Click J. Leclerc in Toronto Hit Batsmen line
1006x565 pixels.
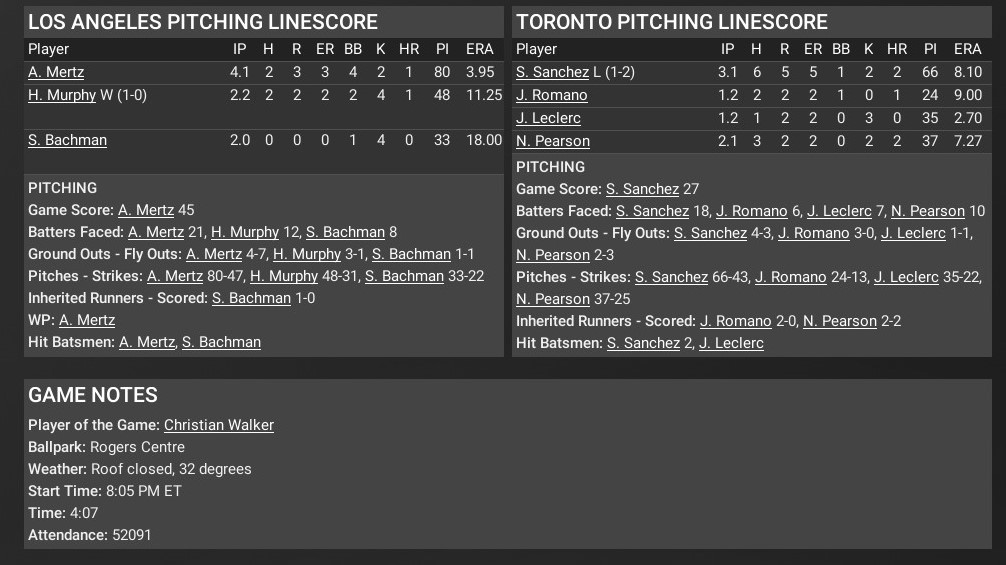(x=731, y=343)
